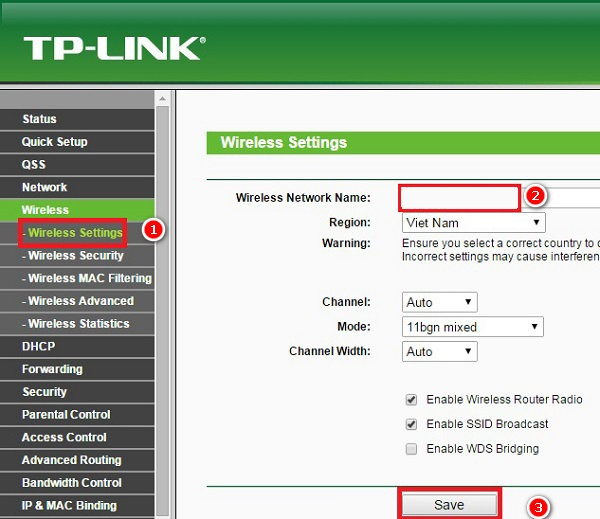Image resolution: width=600 pixels, height=519 pixels.
Task: Enable Wireless Router Radio checkbox
Action: [x=411, y=400]
